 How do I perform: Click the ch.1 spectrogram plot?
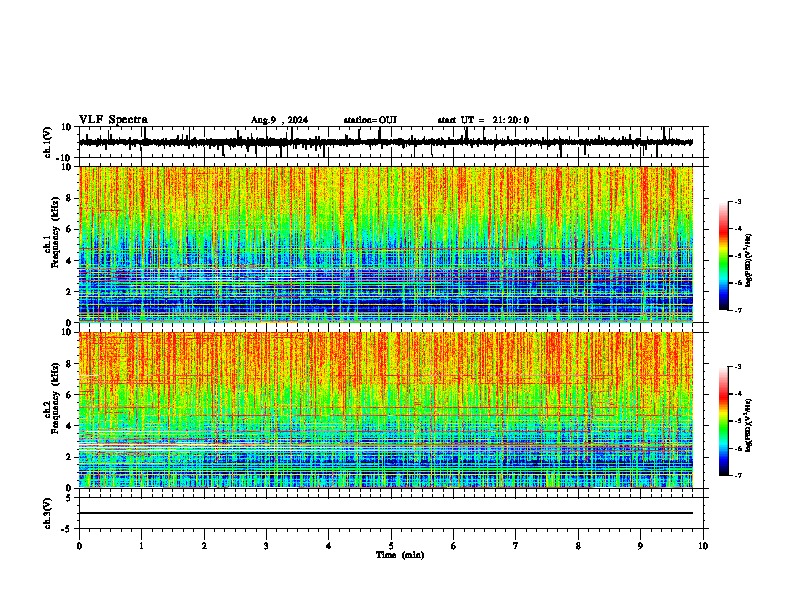point(386,244)
